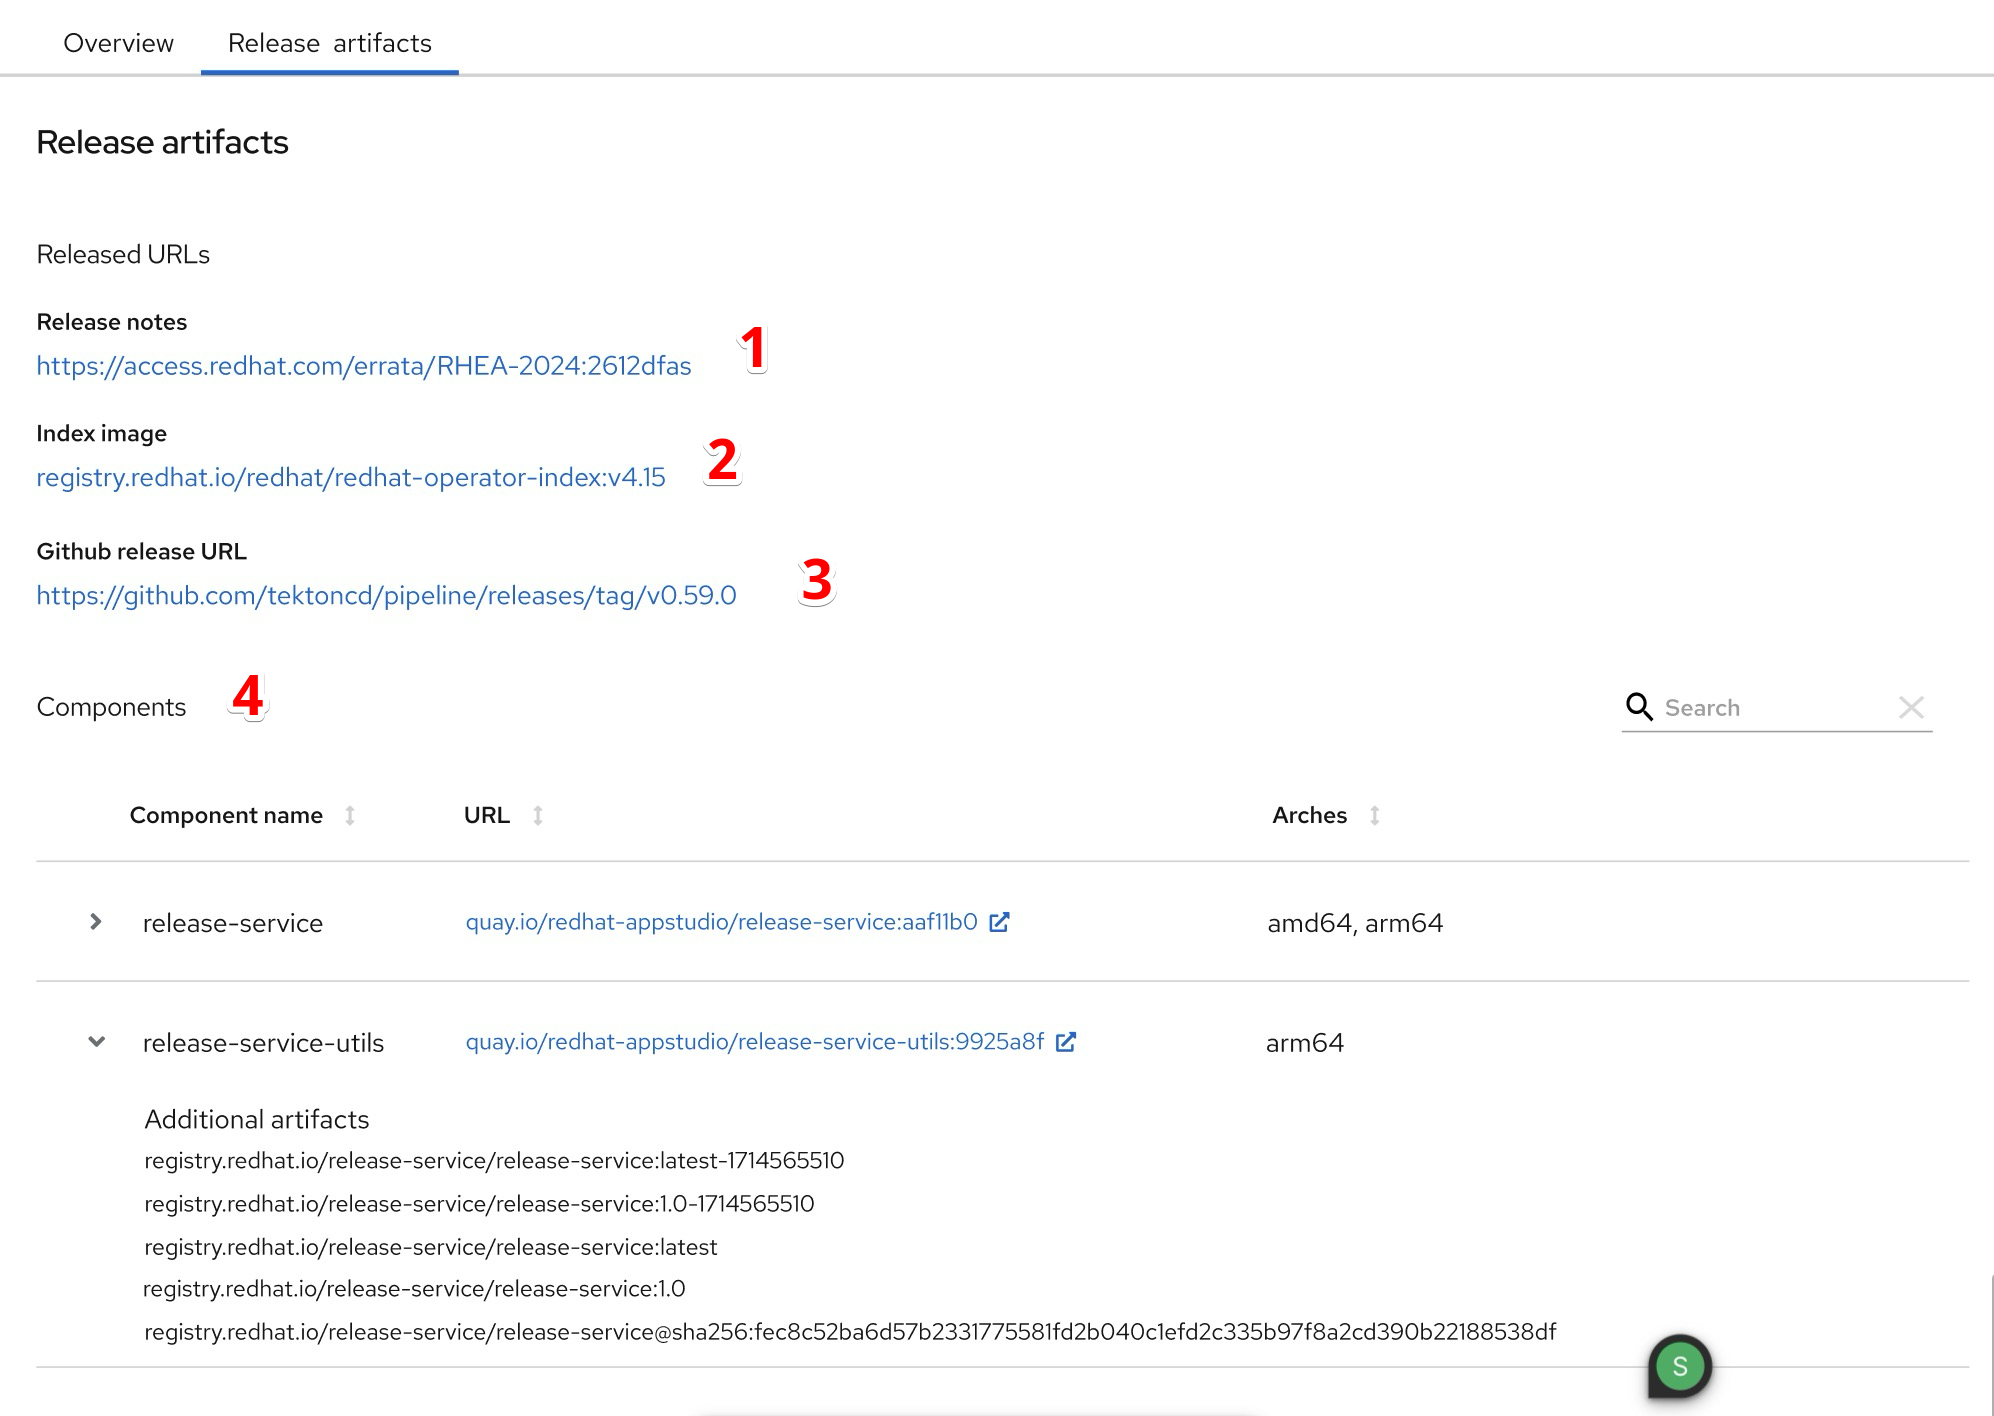Clear the search field with X icon

[x=1911, y=708]
